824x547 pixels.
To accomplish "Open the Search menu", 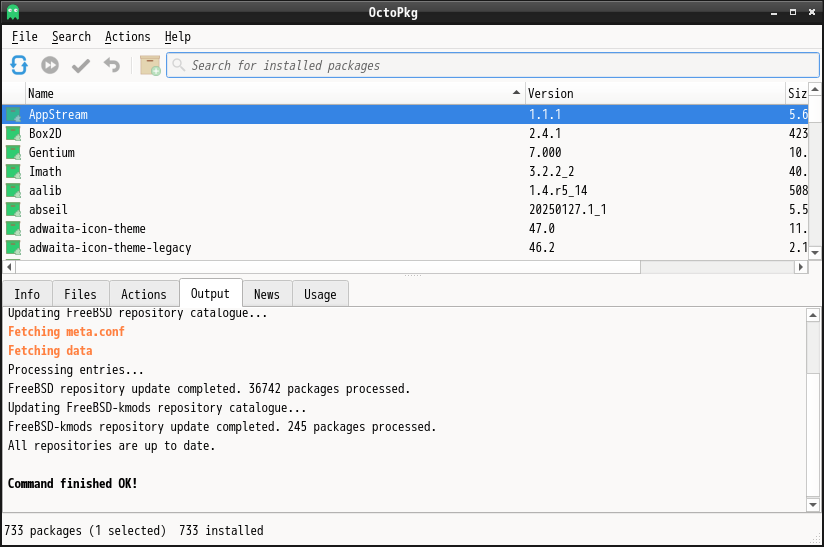I will (x=71, y=37).
